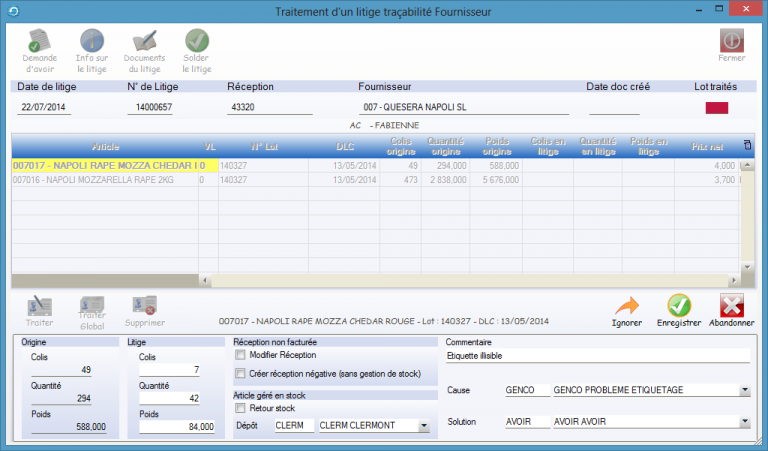Screen dimensions: 768x451
Task: Cancel with the Abandonner icon
Action: [x=732, y=304]
